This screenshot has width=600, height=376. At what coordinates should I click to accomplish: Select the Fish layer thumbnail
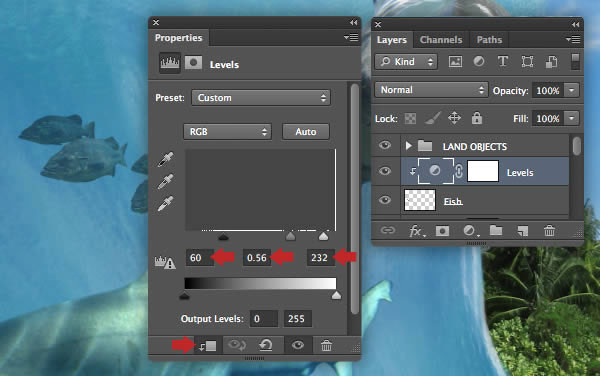click(420, 200)
